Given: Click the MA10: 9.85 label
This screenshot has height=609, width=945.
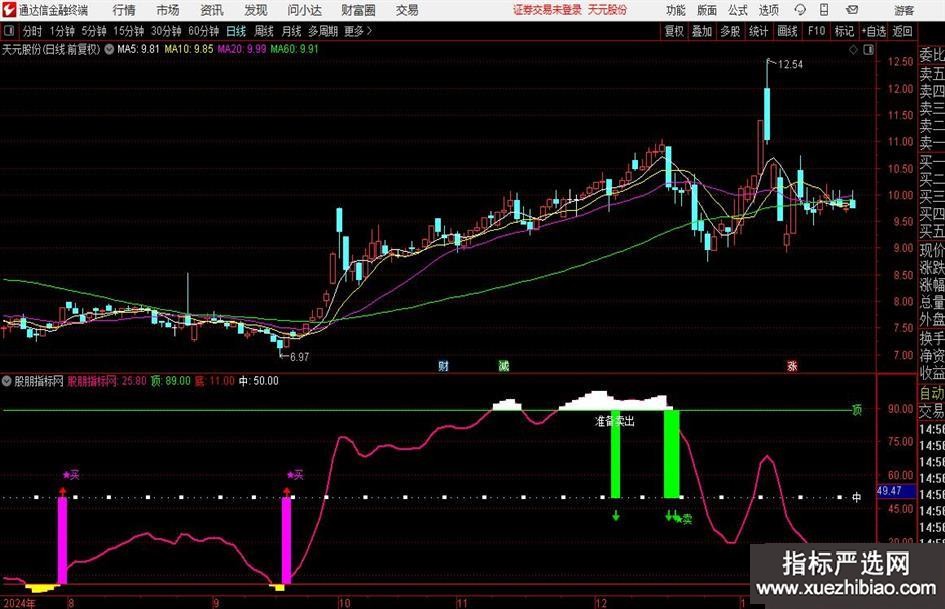Looking at the screenshot, I should pyautogui.click(x=189, y=49).
